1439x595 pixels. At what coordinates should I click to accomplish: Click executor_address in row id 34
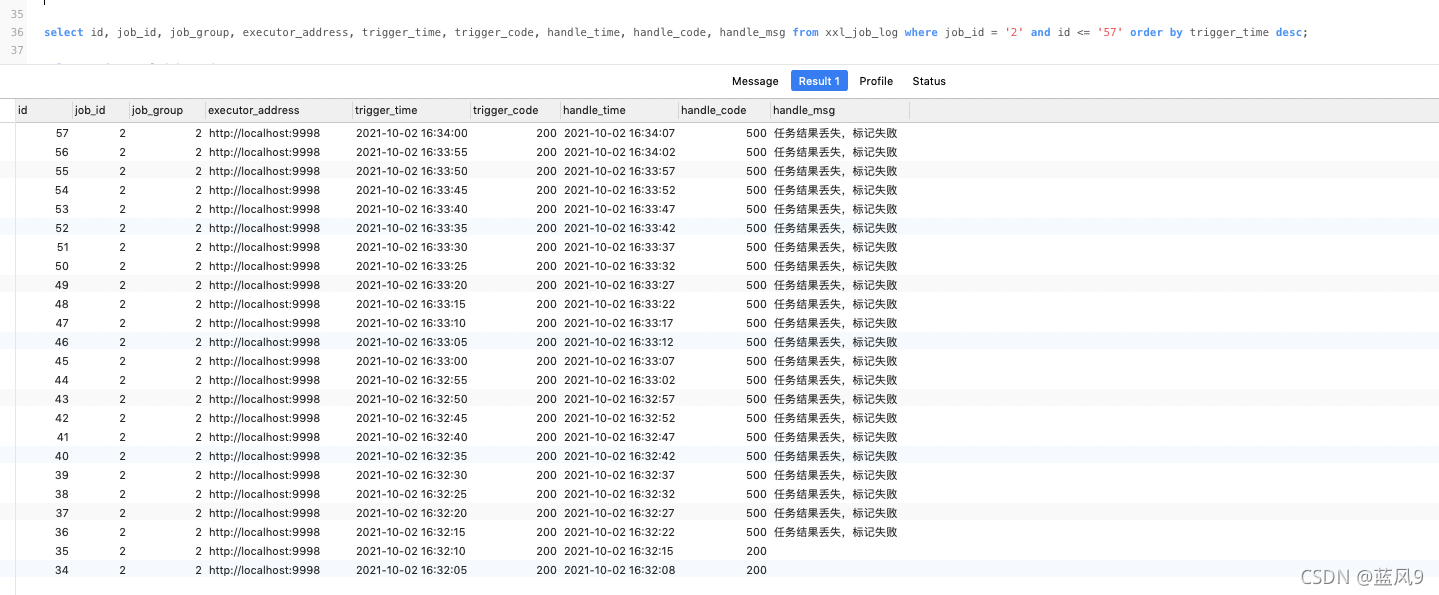point(265,570)
